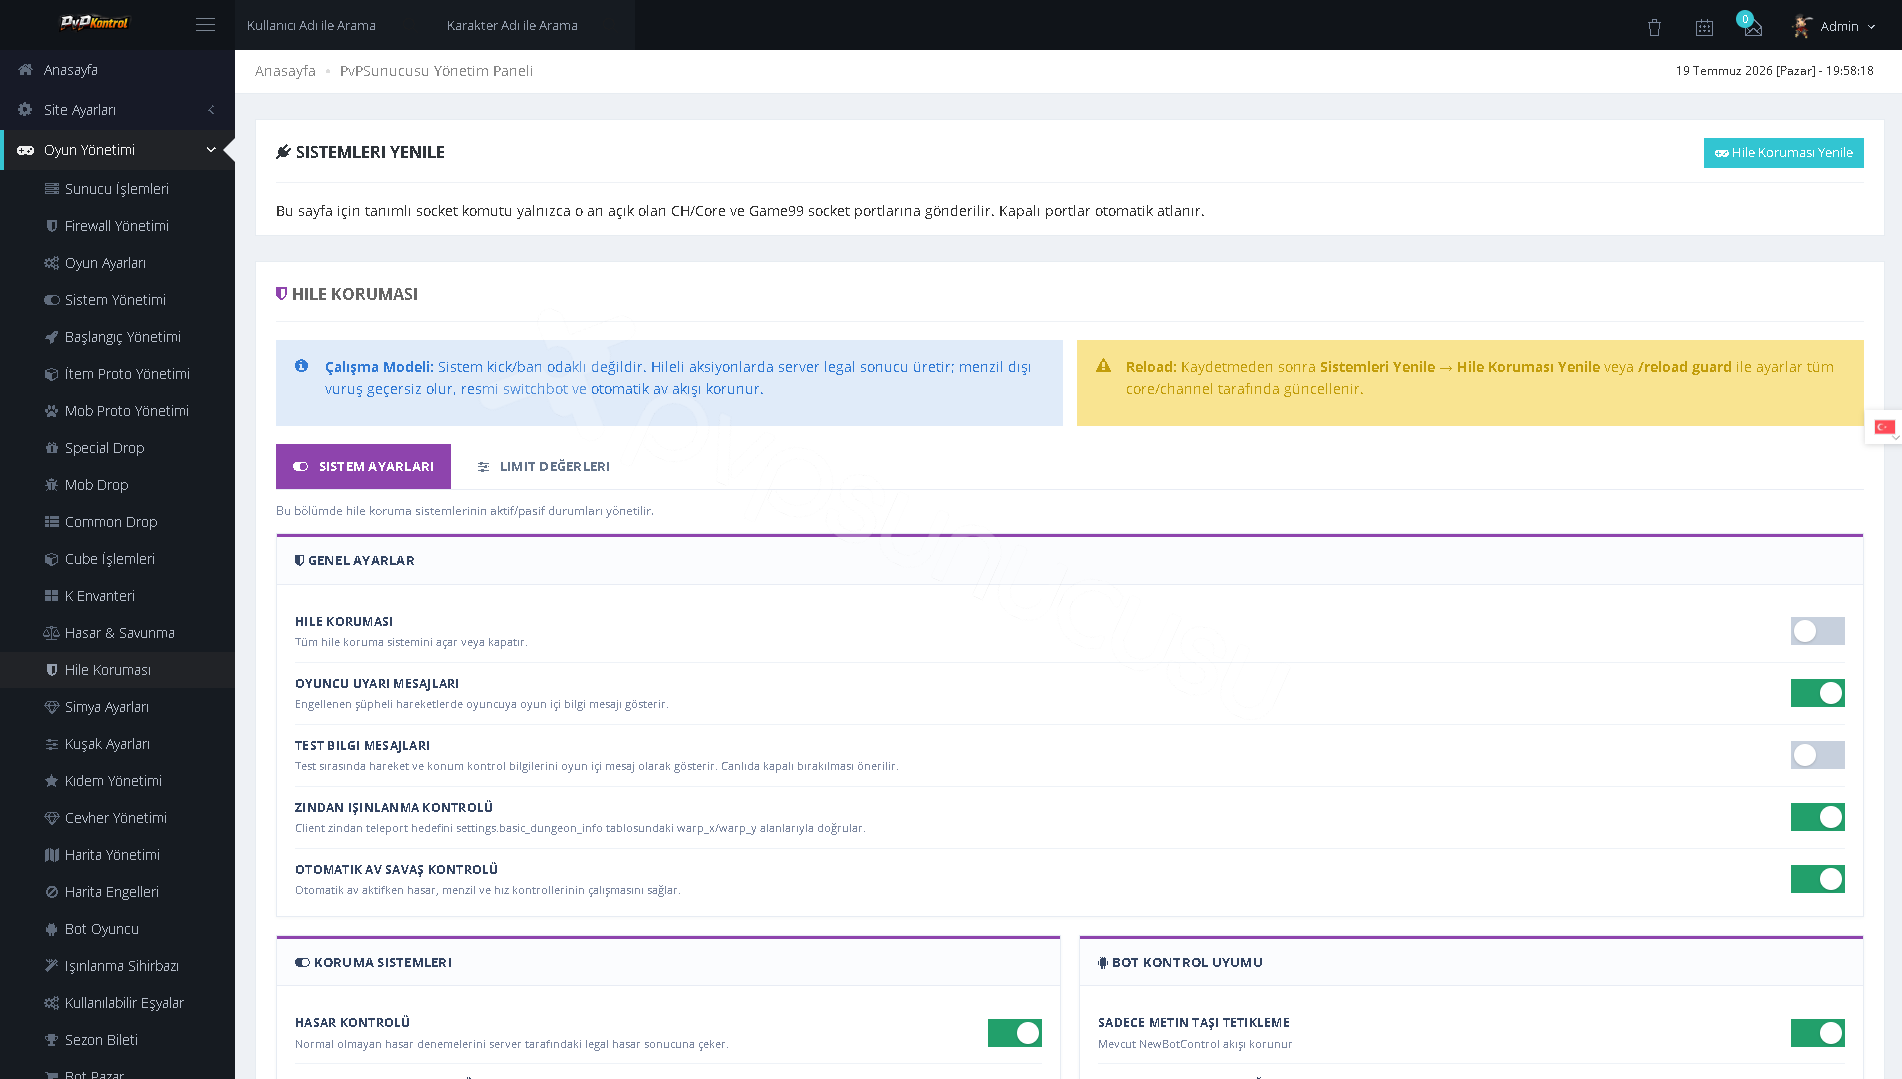Turn on Test Bilgi Mesajları switch
1902x1079 pixels.
1817,755
